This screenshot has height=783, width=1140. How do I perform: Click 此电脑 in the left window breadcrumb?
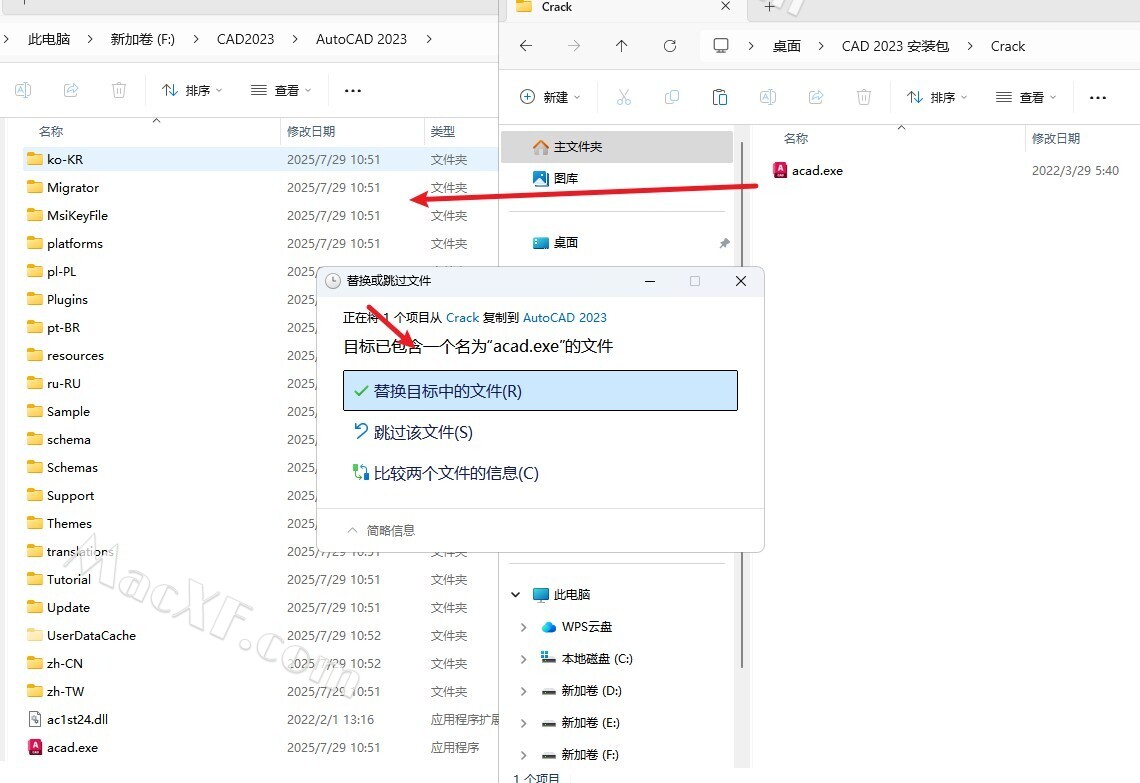pyautogui.click(x=49, y=39)
